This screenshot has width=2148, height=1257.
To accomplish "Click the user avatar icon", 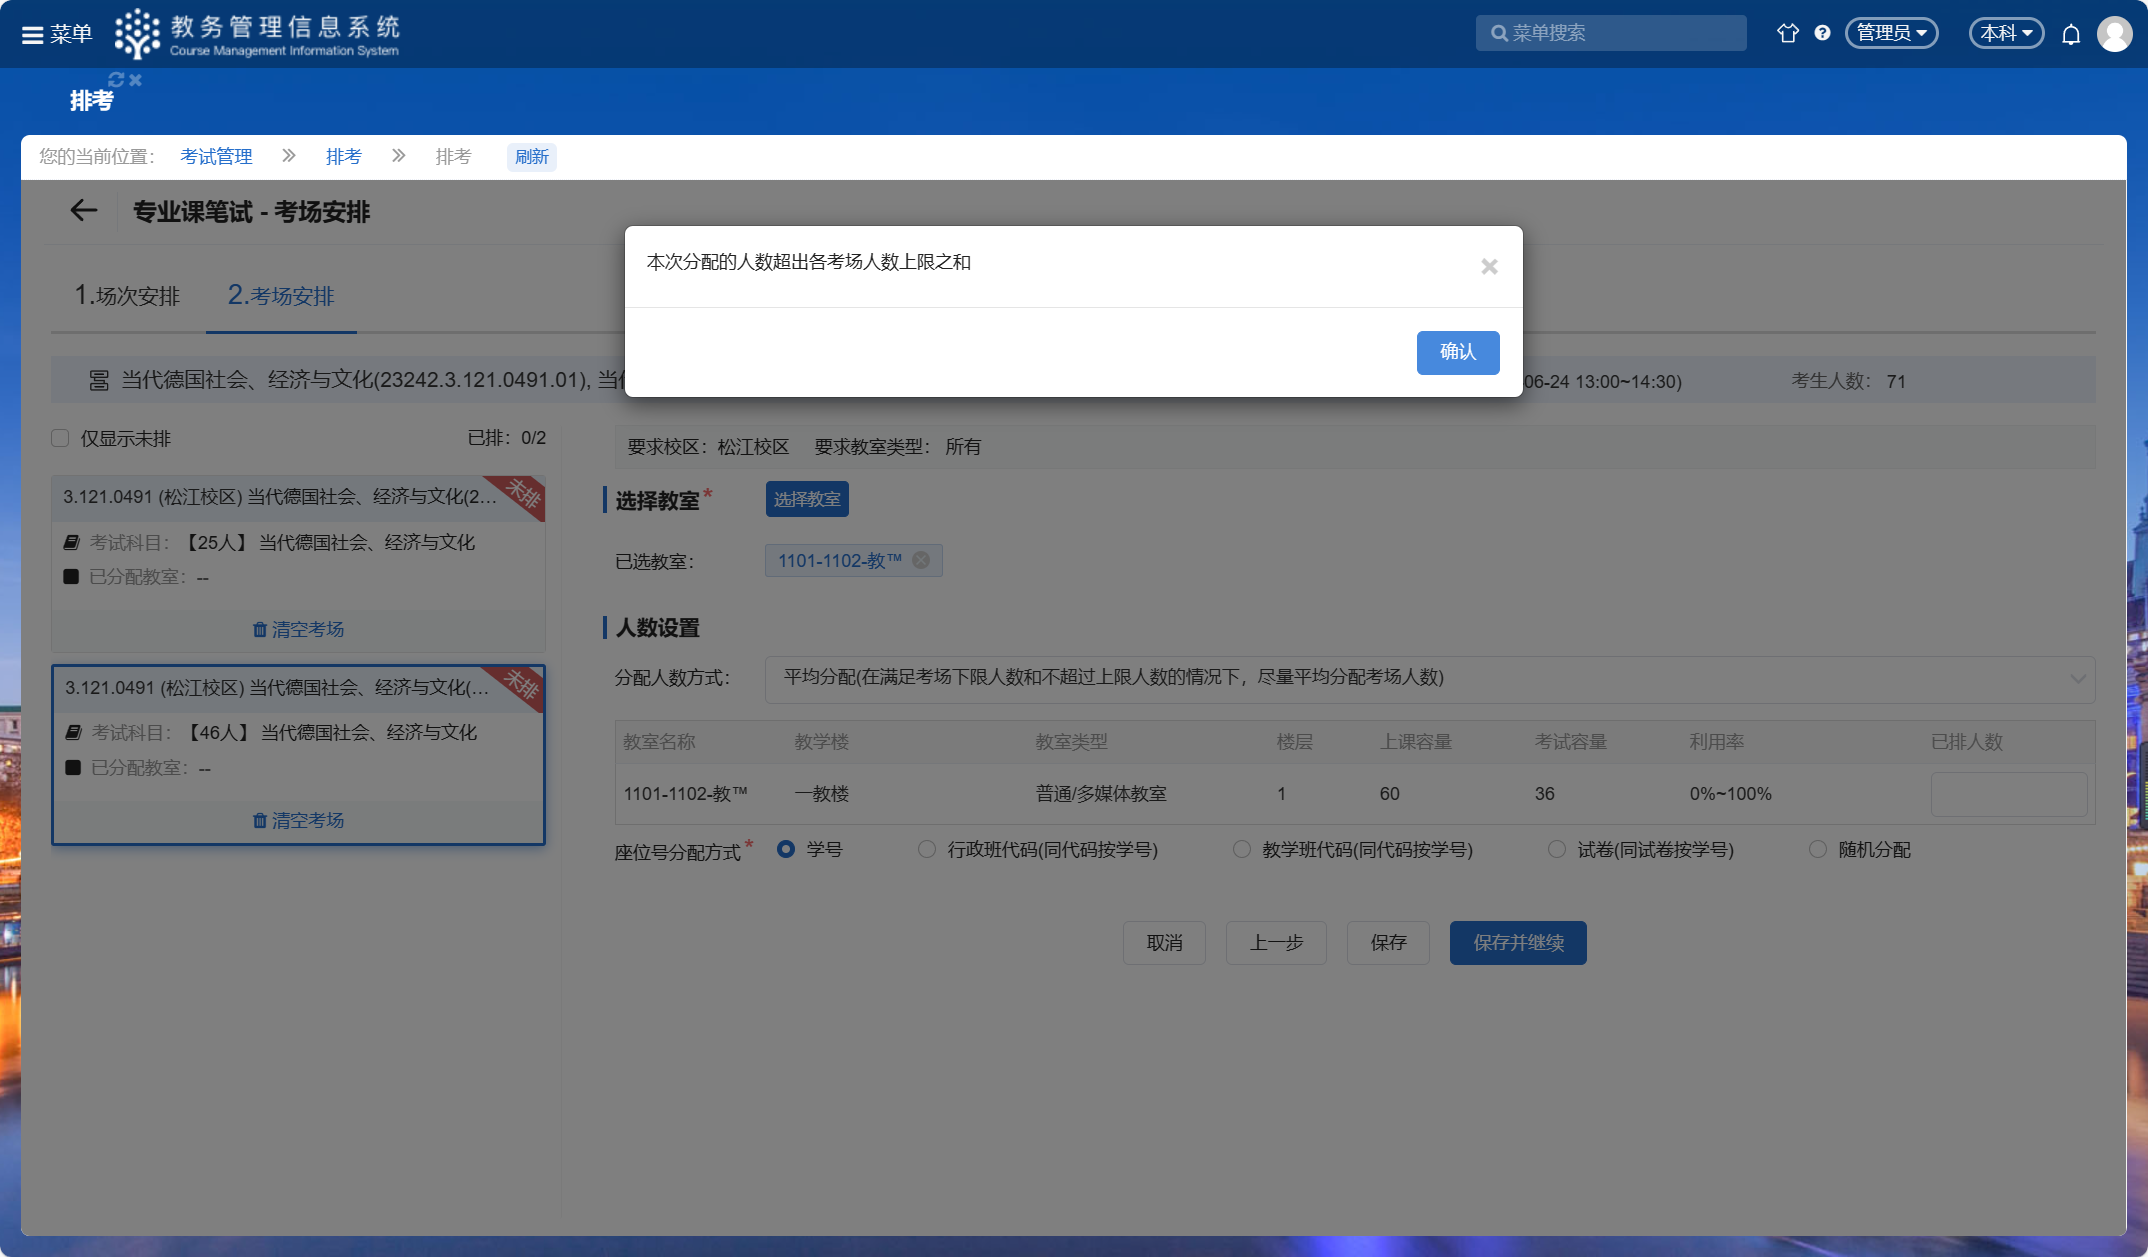I will click(x=2114, y=33).
